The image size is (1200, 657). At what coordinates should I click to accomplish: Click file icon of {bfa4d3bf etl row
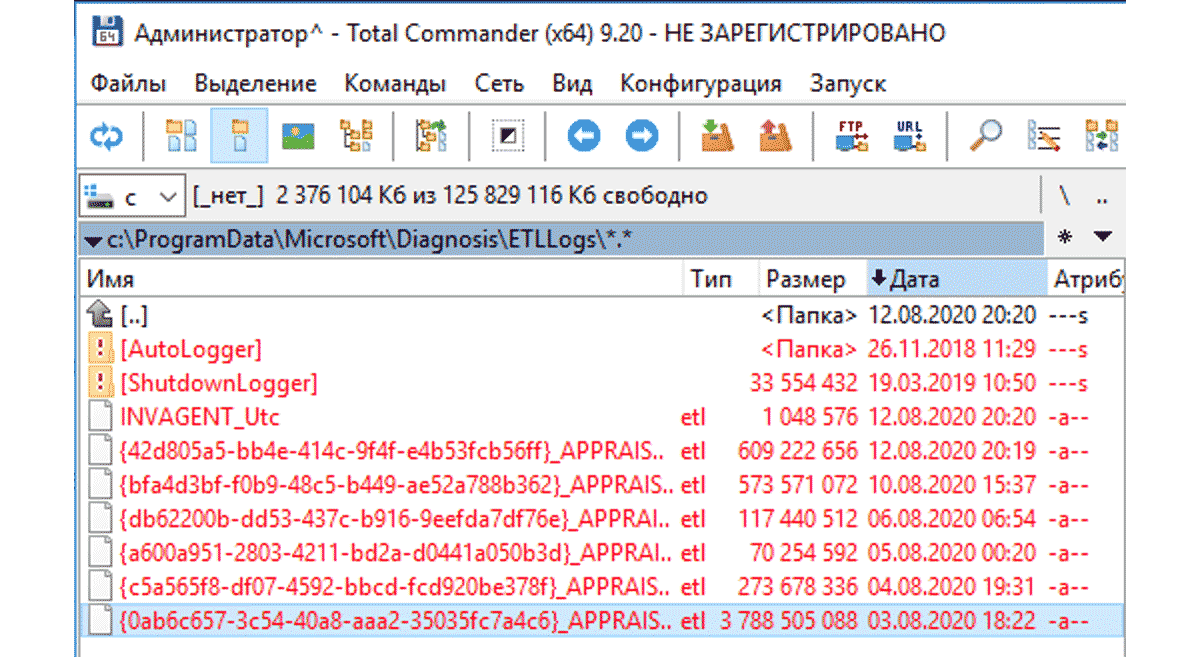pyautogui.click(x=99, y=484)
